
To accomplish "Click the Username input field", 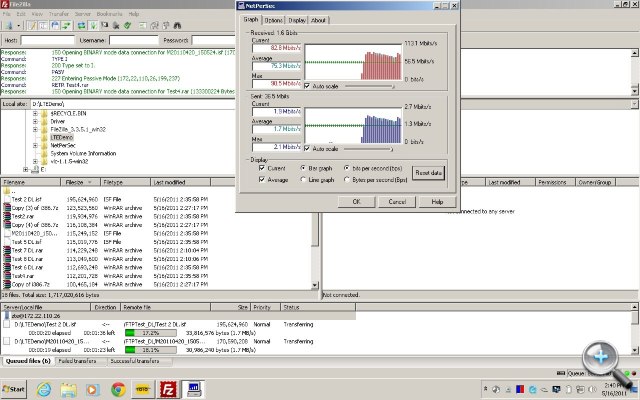I will coord(134,40).
